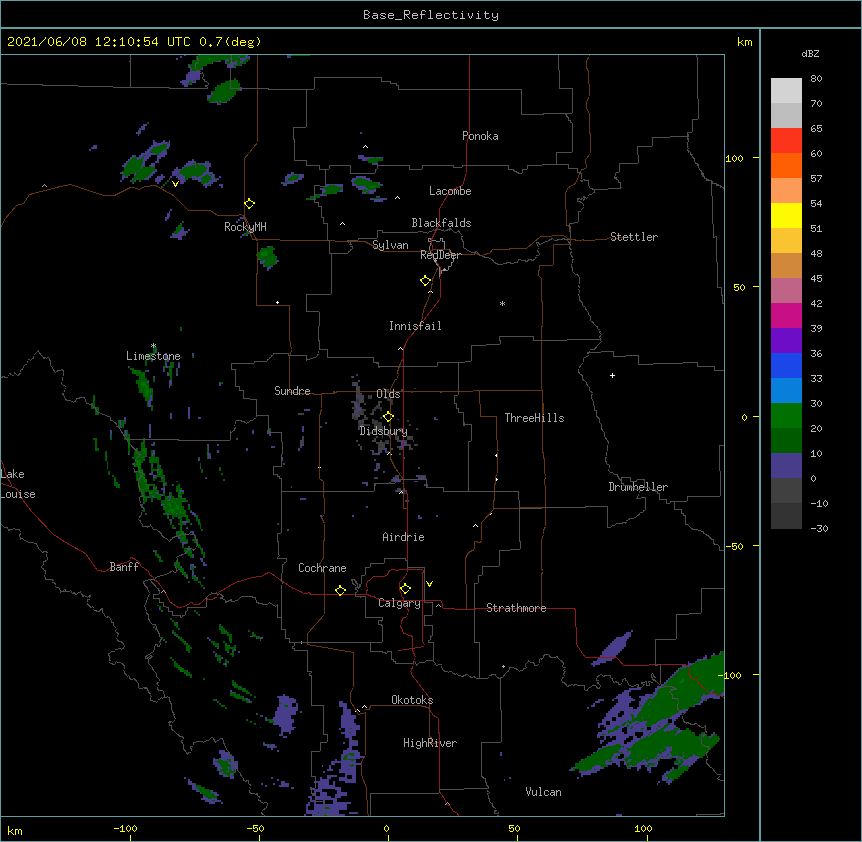Select the Didsbury label
The image size is (862, 842).
coord(383,431)
